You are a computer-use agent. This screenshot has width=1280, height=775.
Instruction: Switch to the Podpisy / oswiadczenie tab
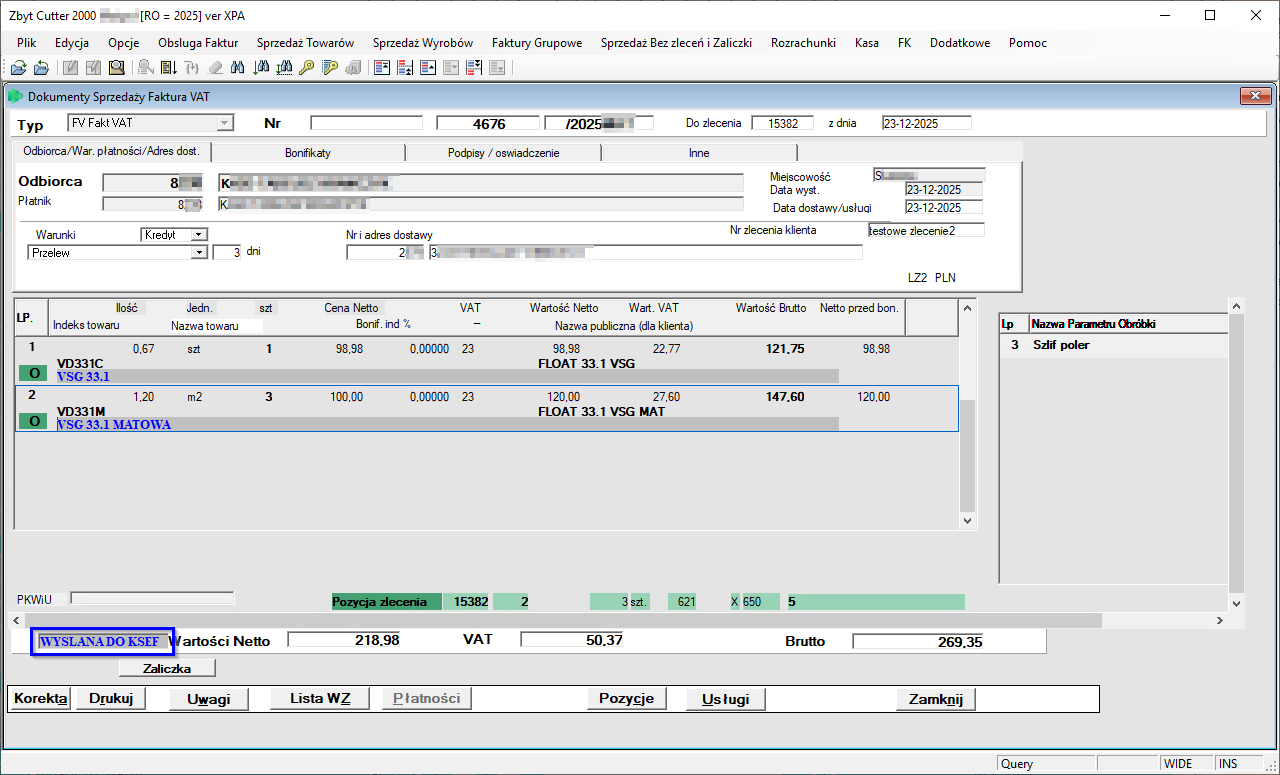503,153
